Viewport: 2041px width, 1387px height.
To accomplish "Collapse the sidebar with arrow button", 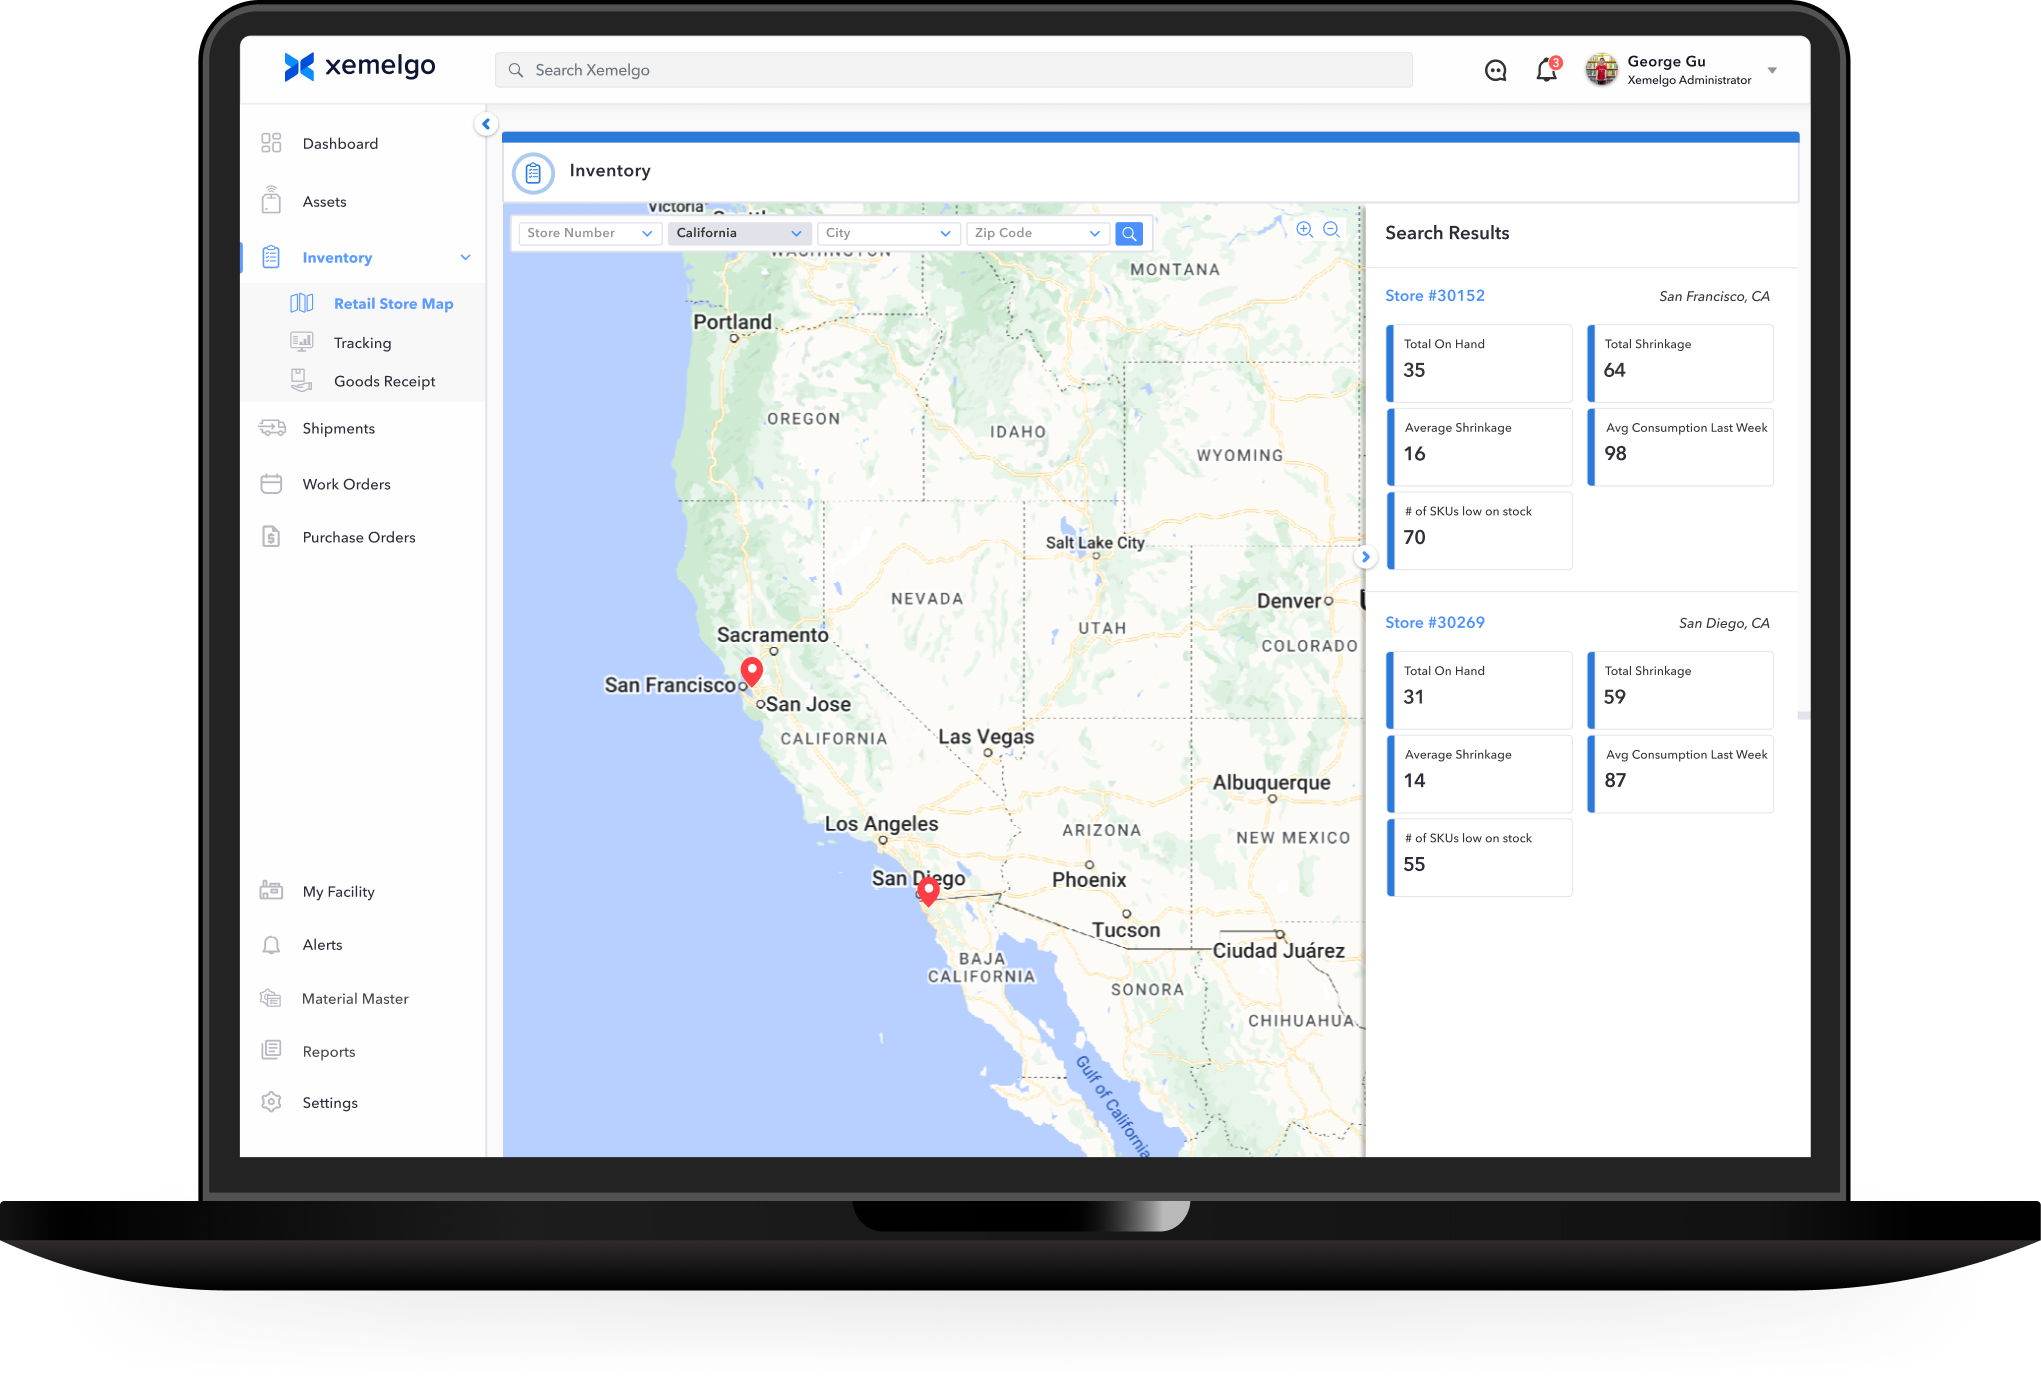I will (x=486, y=124).
